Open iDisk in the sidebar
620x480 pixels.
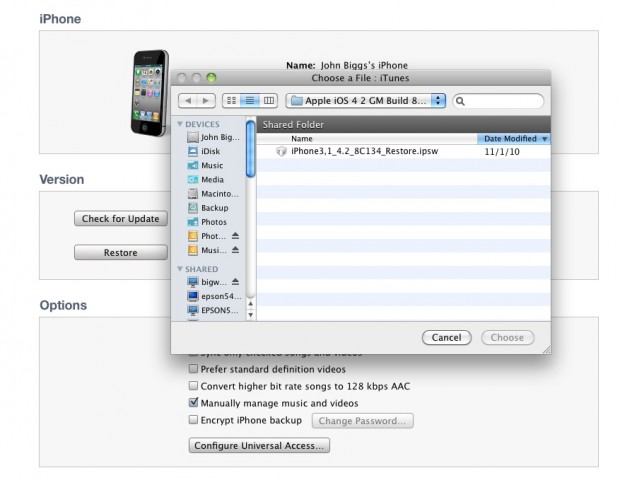coord(210,151)
